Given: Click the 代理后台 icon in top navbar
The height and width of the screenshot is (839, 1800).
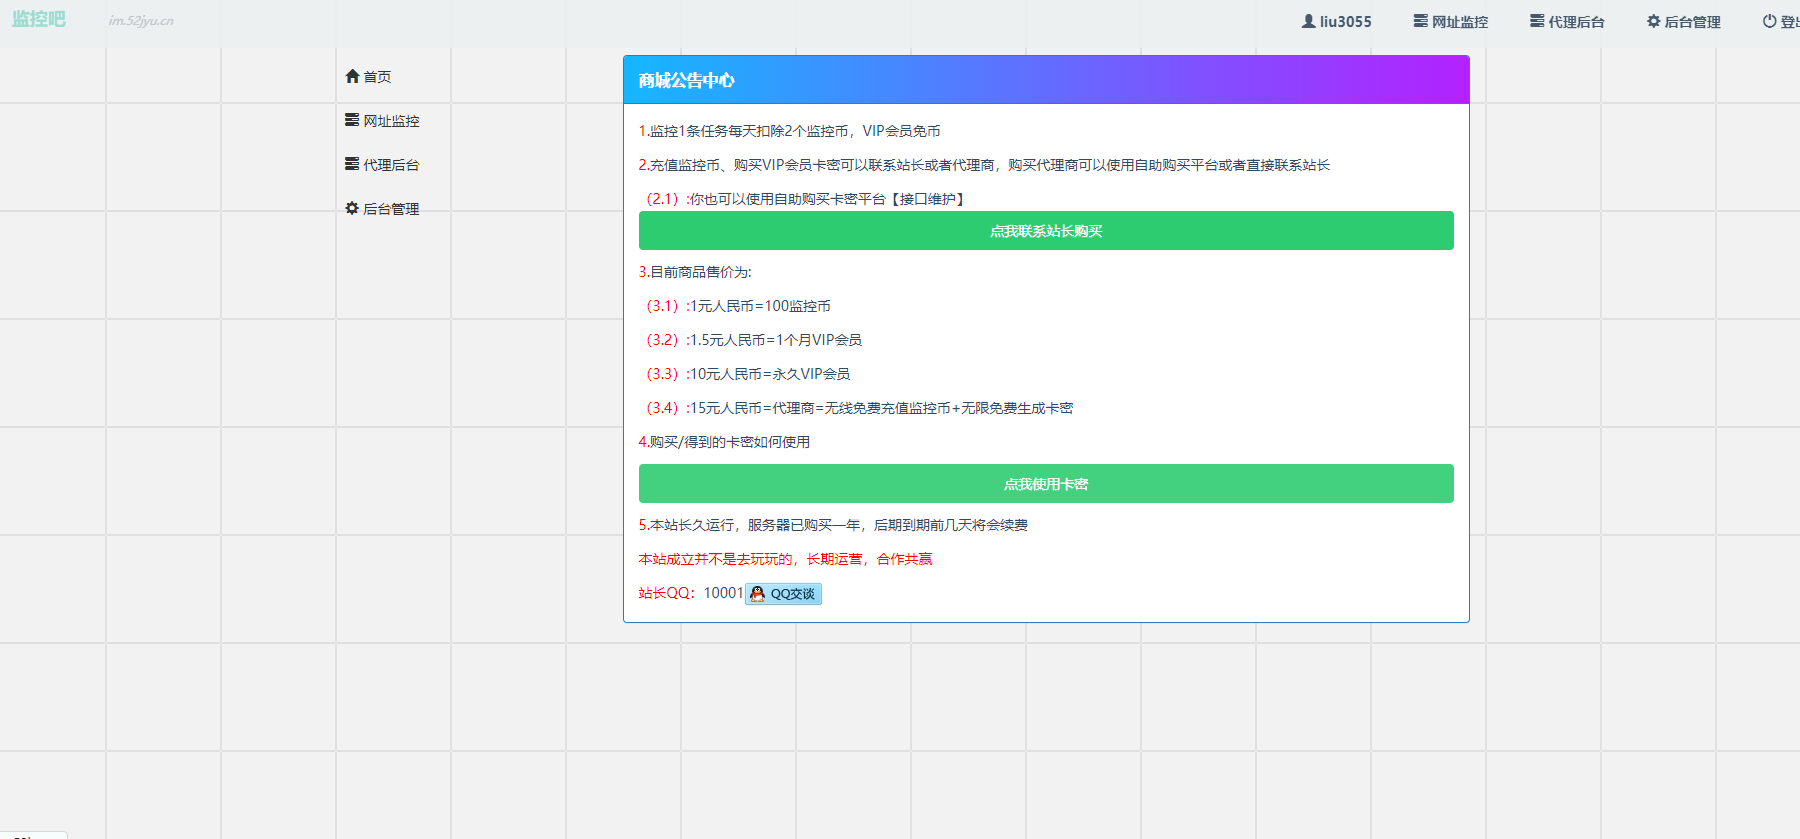Looking at the screenshot, I should point(1537,21).
